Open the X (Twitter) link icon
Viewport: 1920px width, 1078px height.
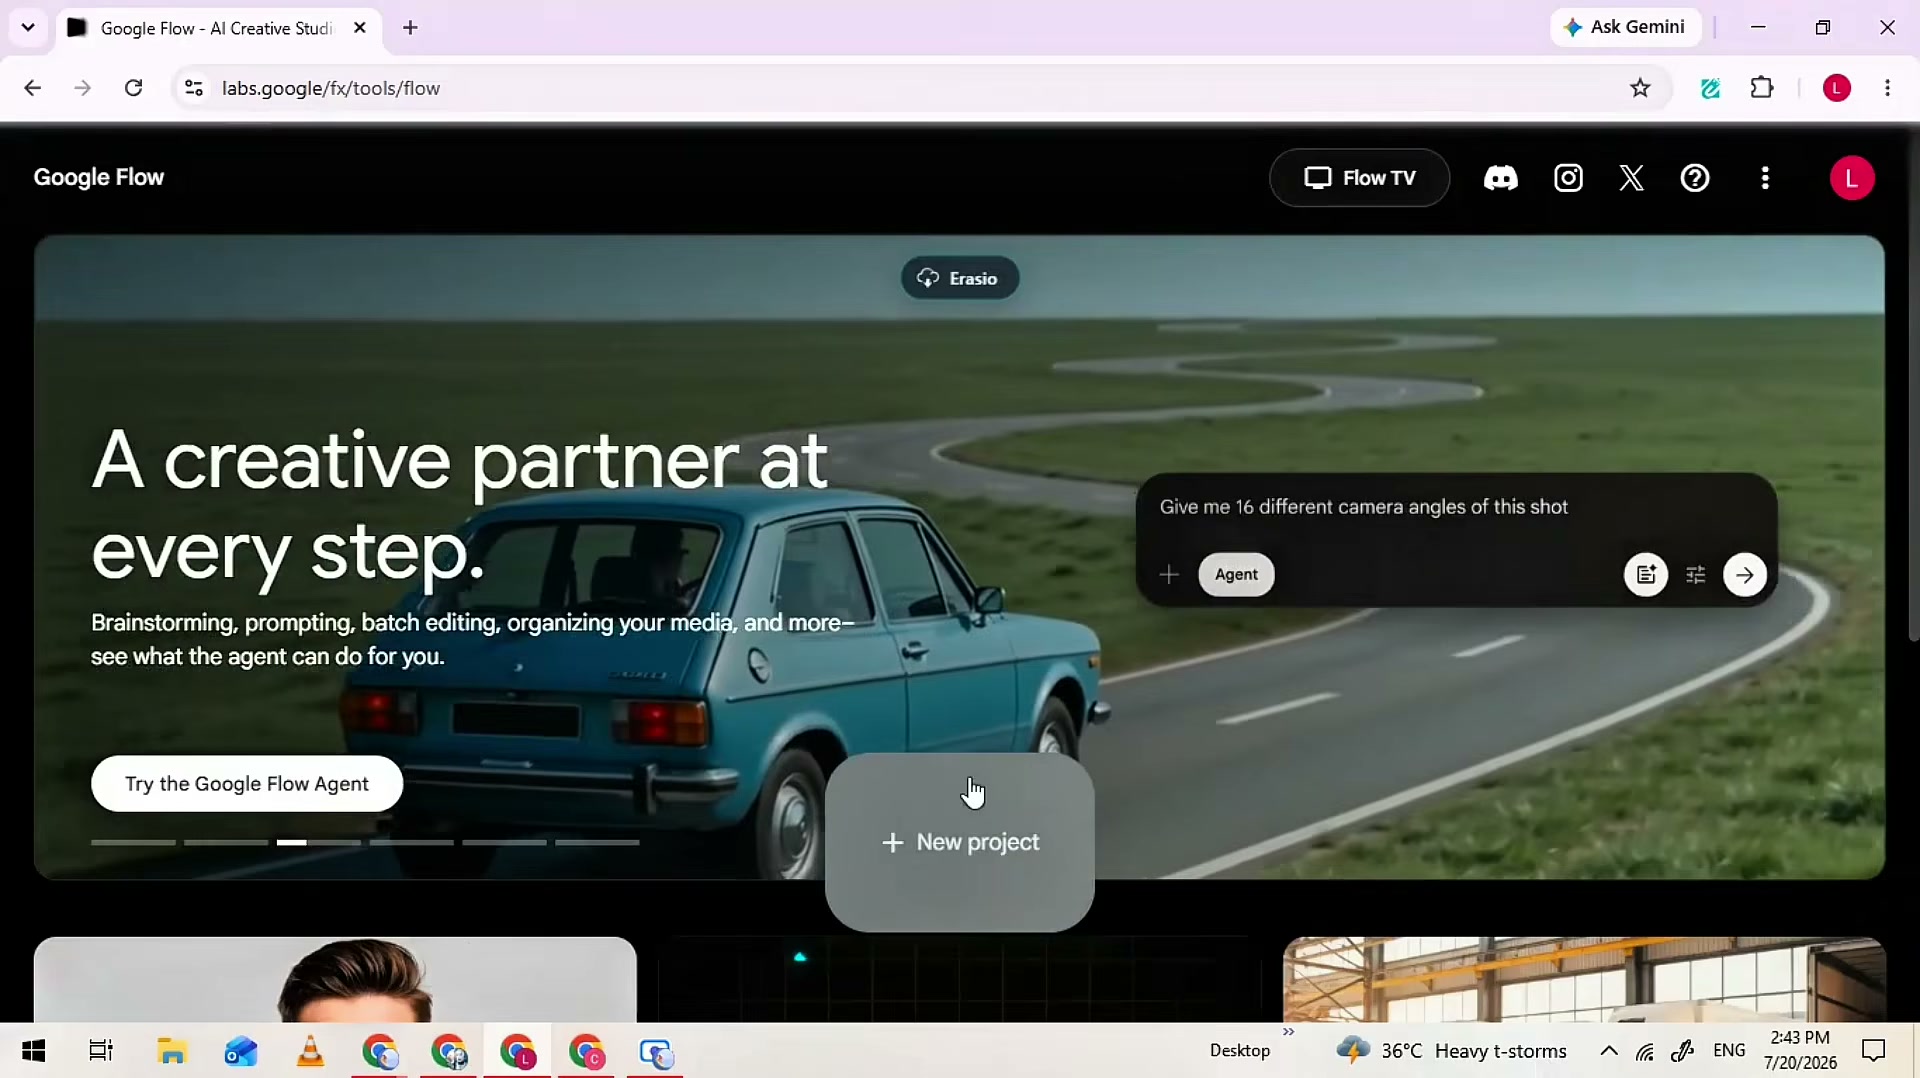[1631, 178]
